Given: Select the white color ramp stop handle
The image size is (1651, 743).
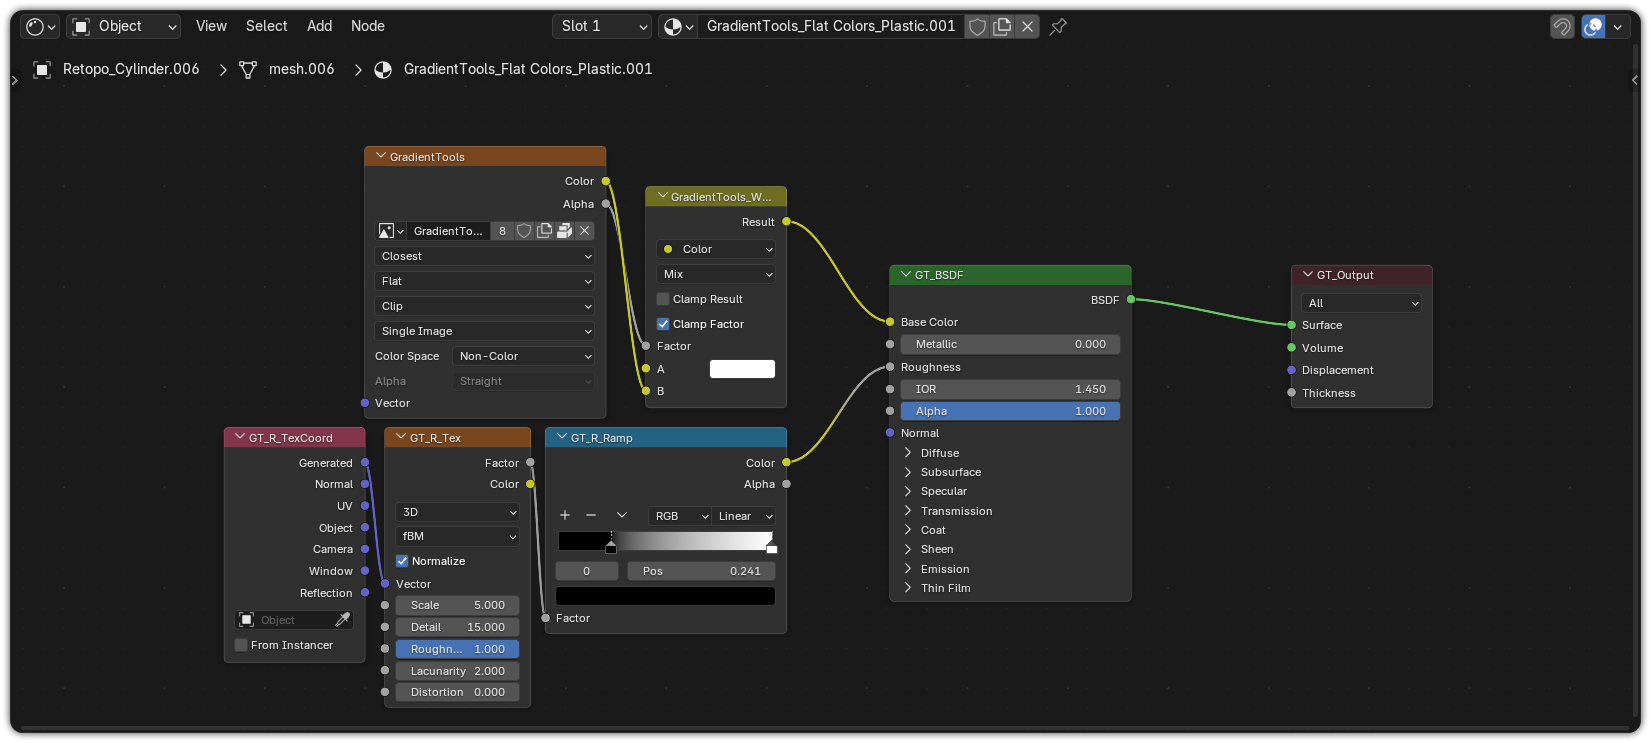Looking at the screenshot, I should coord(771,546).
